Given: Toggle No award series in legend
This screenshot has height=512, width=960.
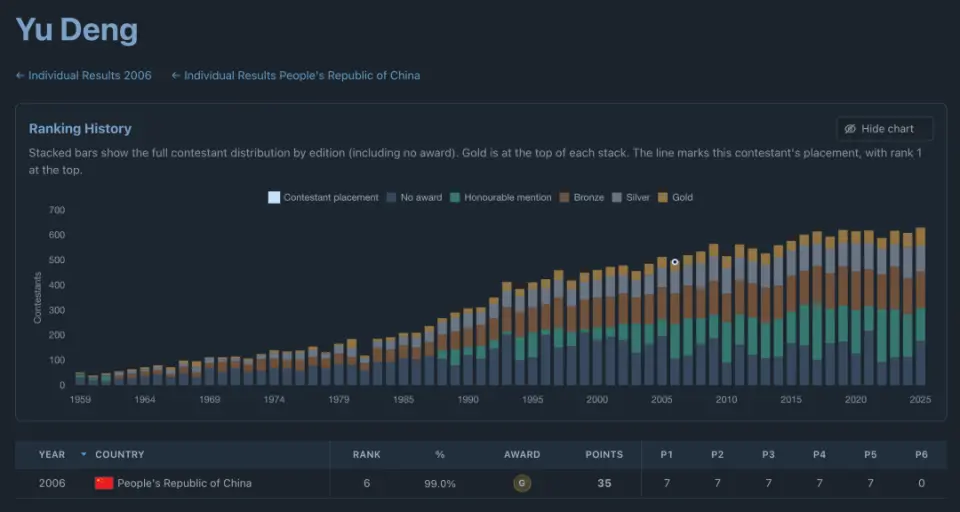Looking at the screenshot, I should pyautogui.click(x=414, y=197).
